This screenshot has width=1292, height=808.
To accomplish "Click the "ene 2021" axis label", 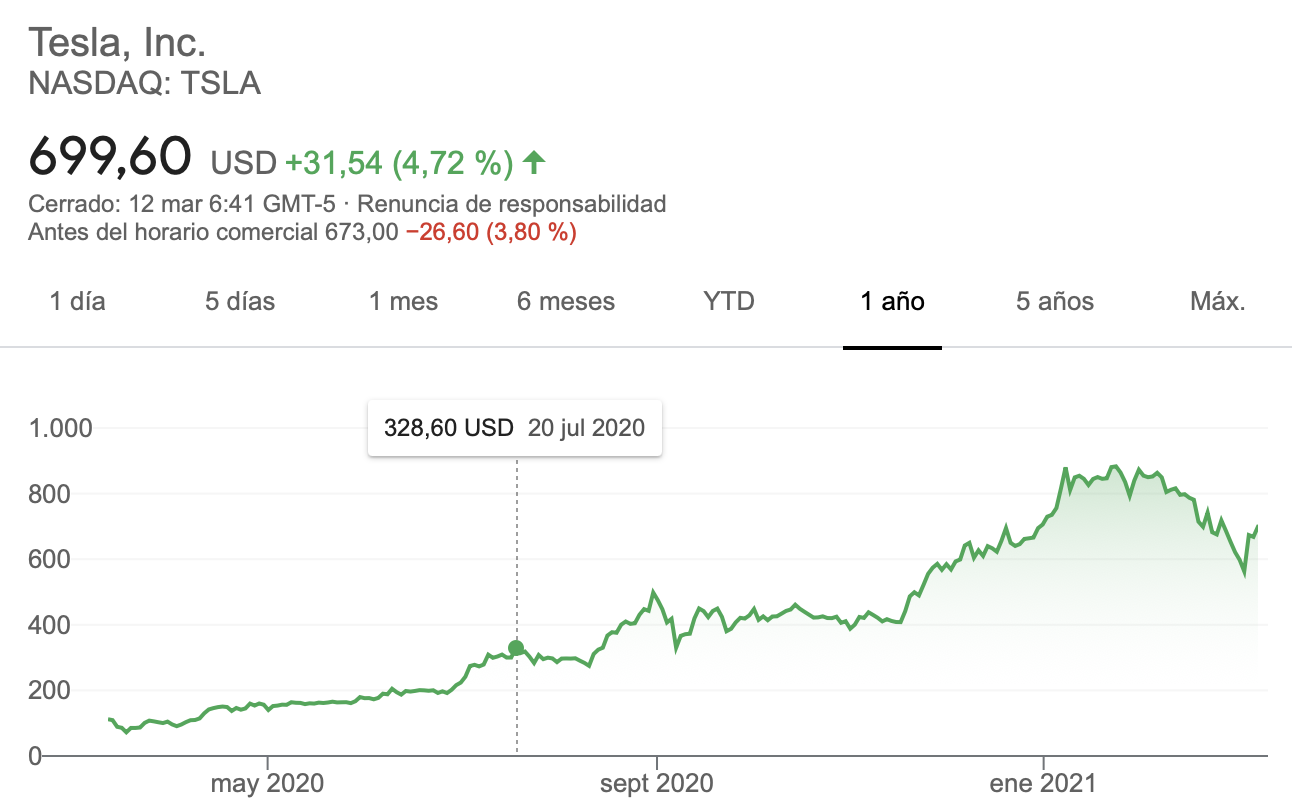I will coord(1044,783).
